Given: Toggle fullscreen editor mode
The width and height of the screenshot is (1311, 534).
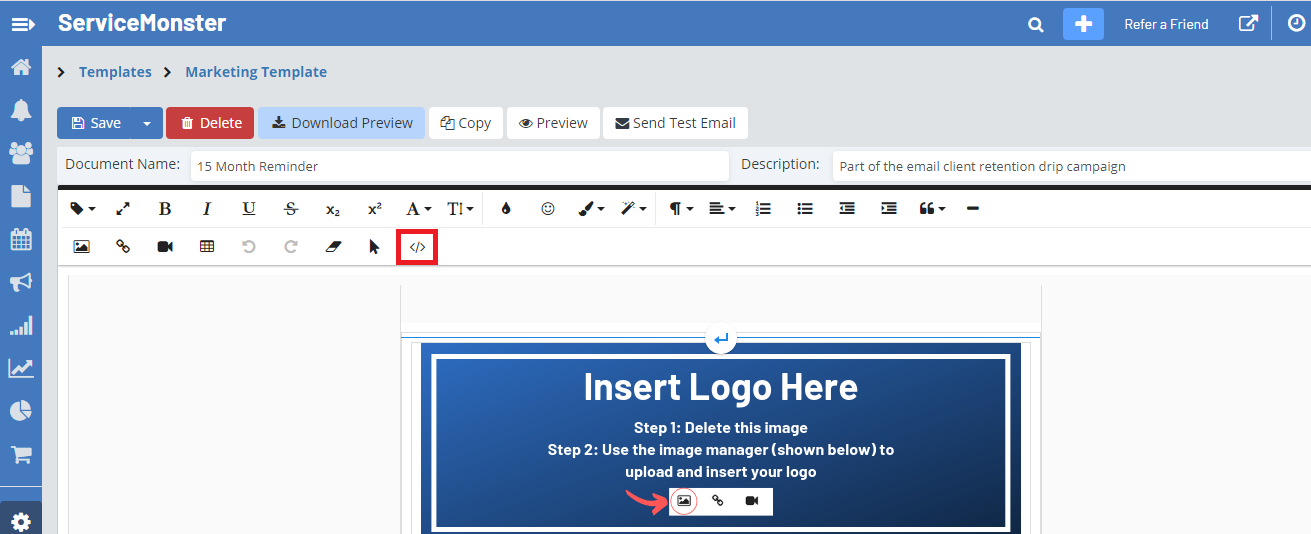Looking at the screenshot, I should (123, 209).
